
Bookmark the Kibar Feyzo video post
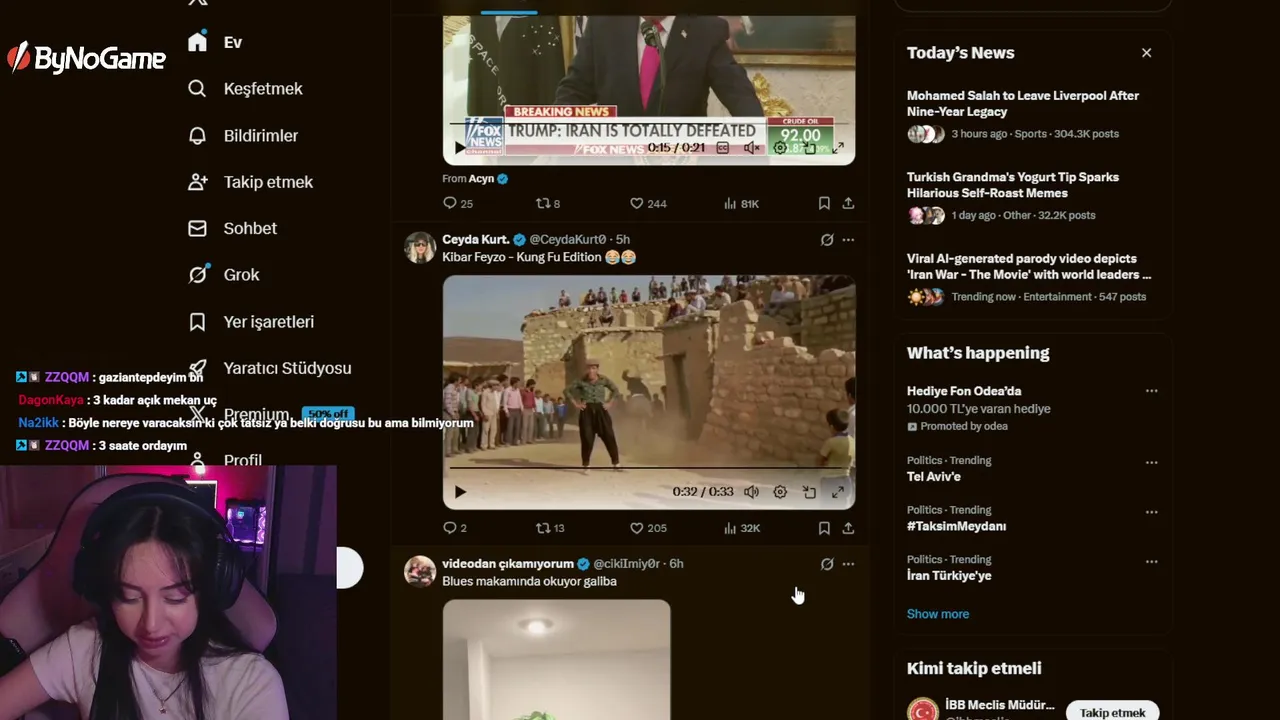(824, 528)
